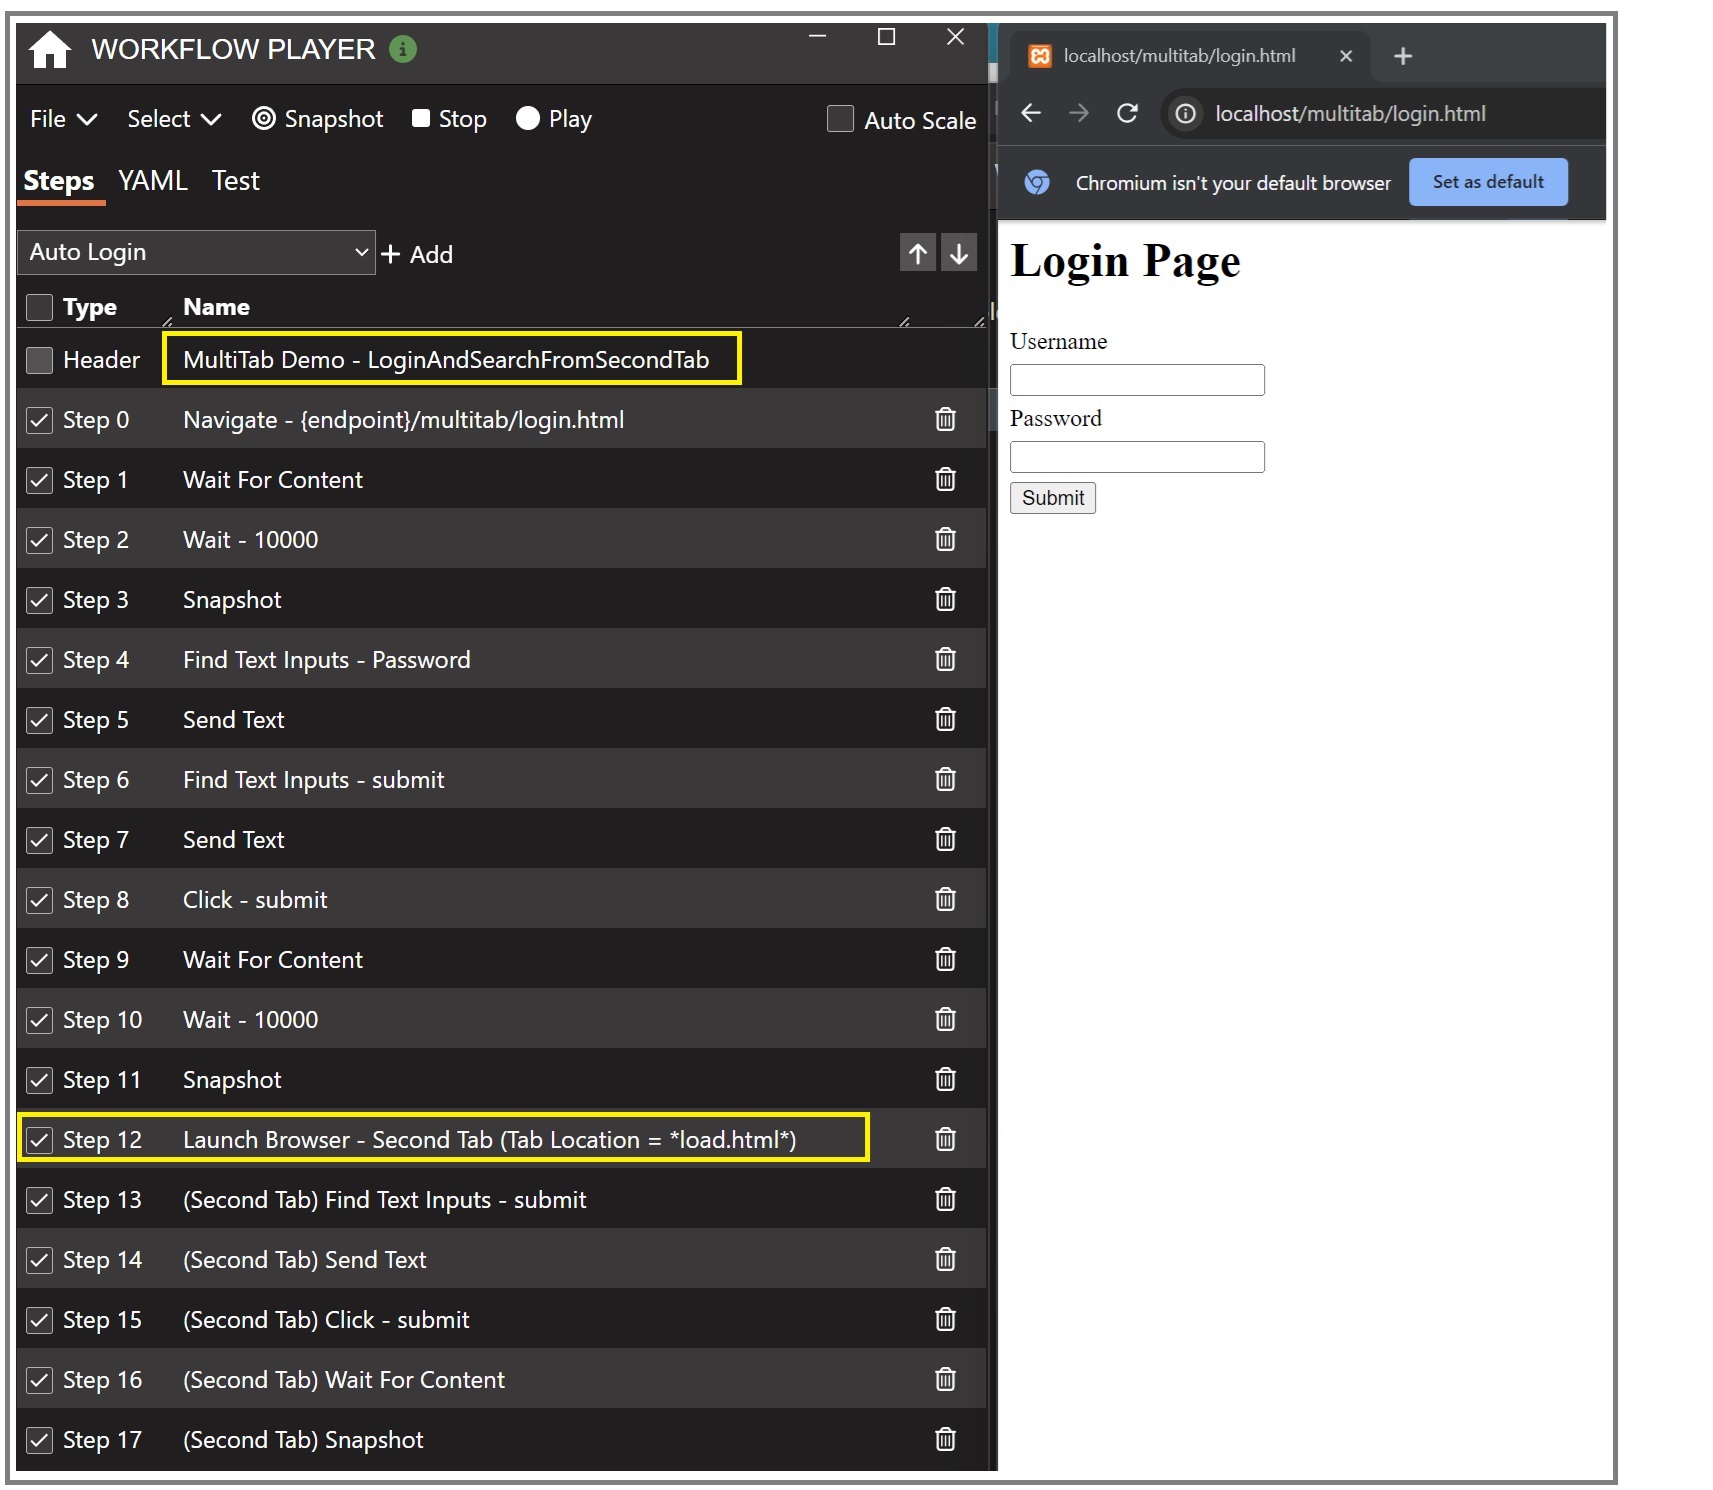Open the Auto Login workflow dropdown
Image resolution: width=1713 pixels, height=1490 pixels.
[196, 253]
